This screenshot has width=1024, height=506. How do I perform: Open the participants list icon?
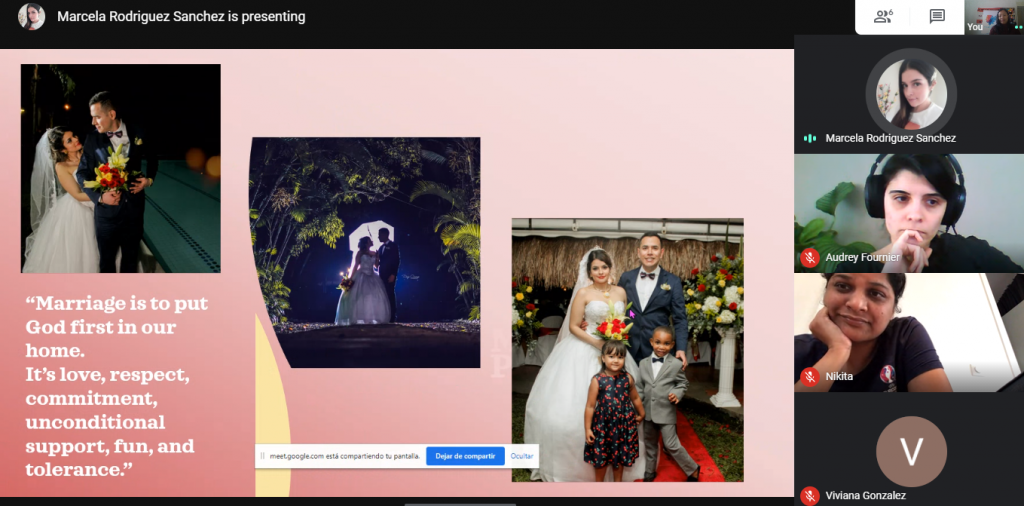tap(883, 16)
